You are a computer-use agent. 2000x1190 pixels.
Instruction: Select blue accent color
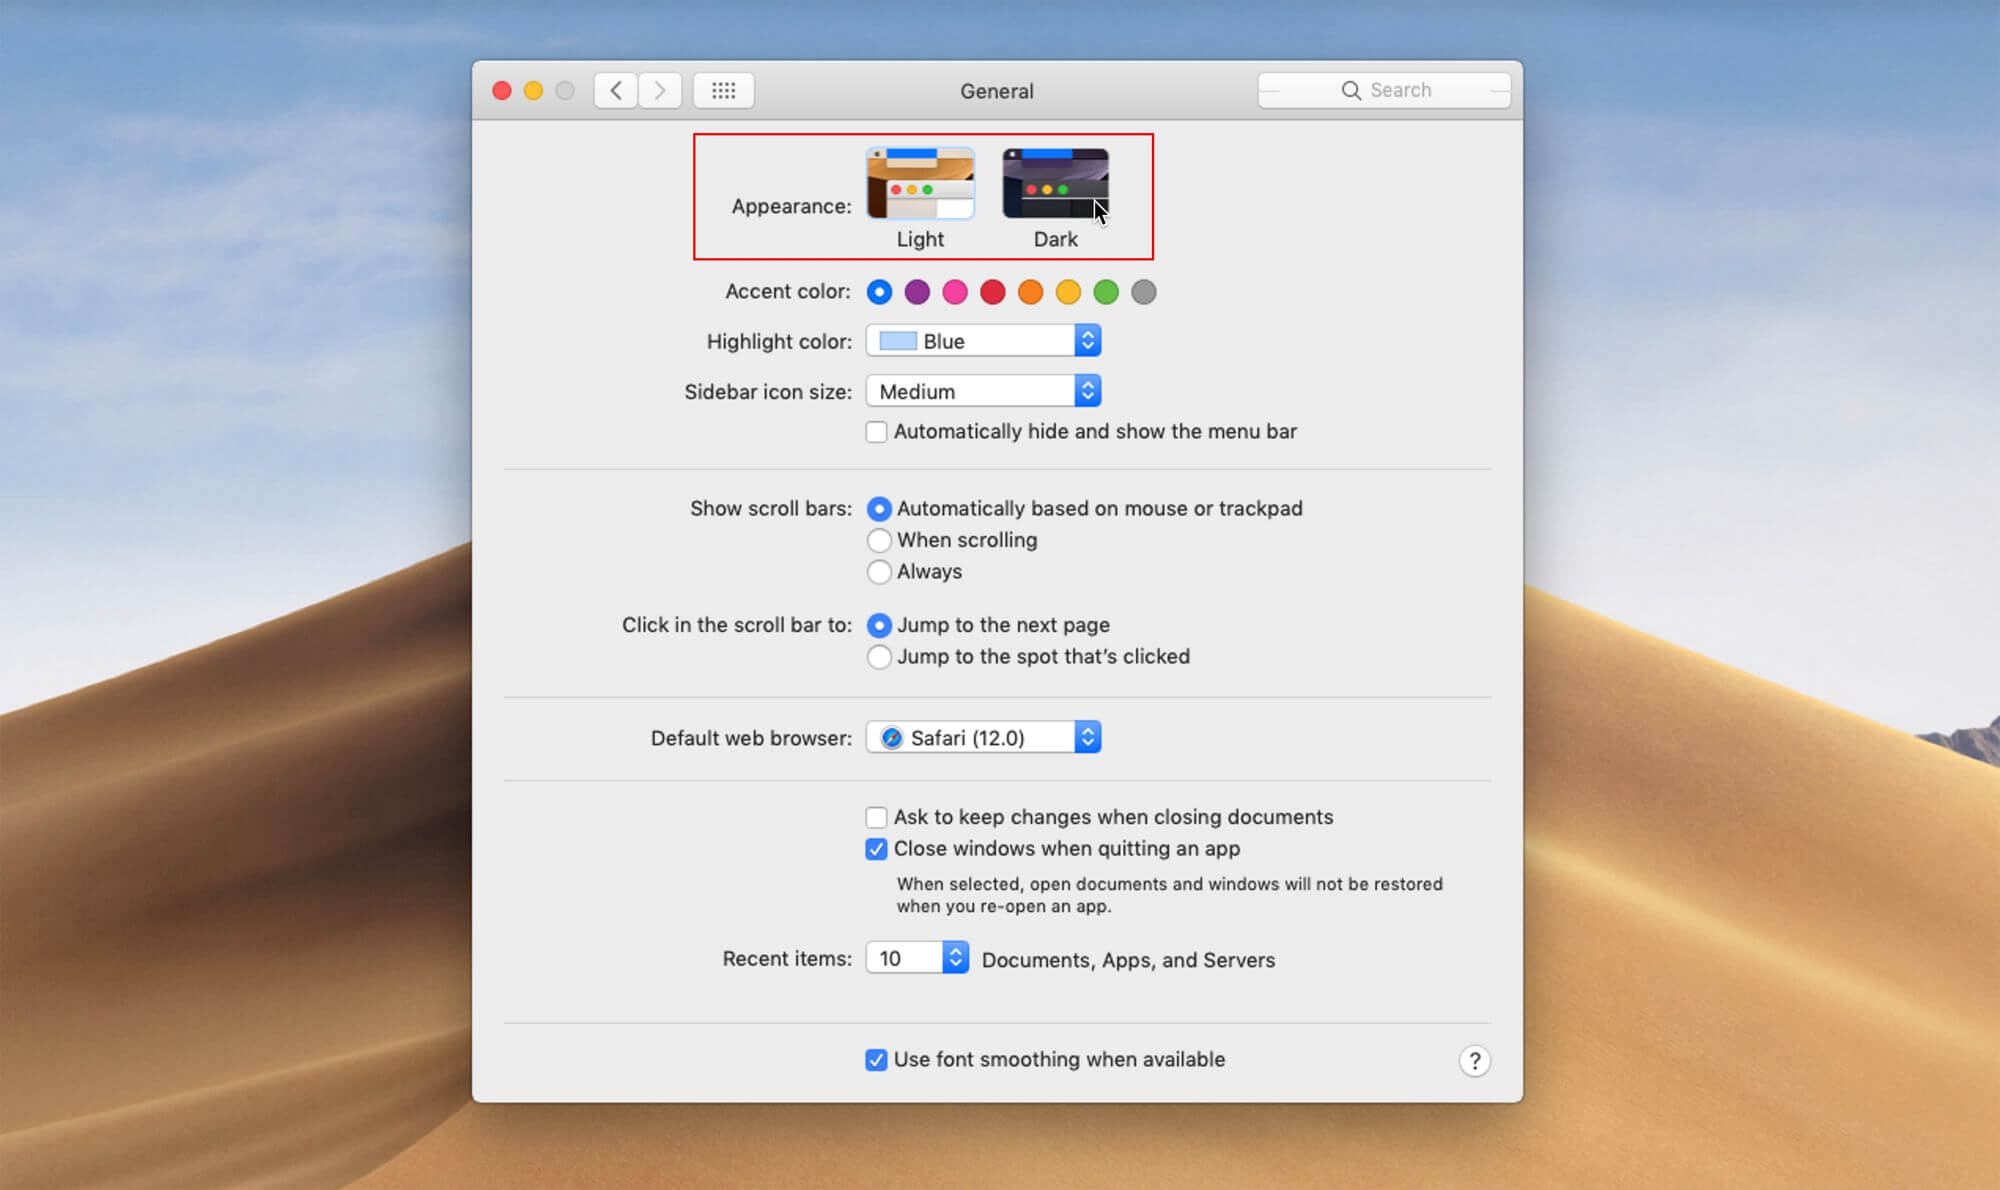coord(880,292)
